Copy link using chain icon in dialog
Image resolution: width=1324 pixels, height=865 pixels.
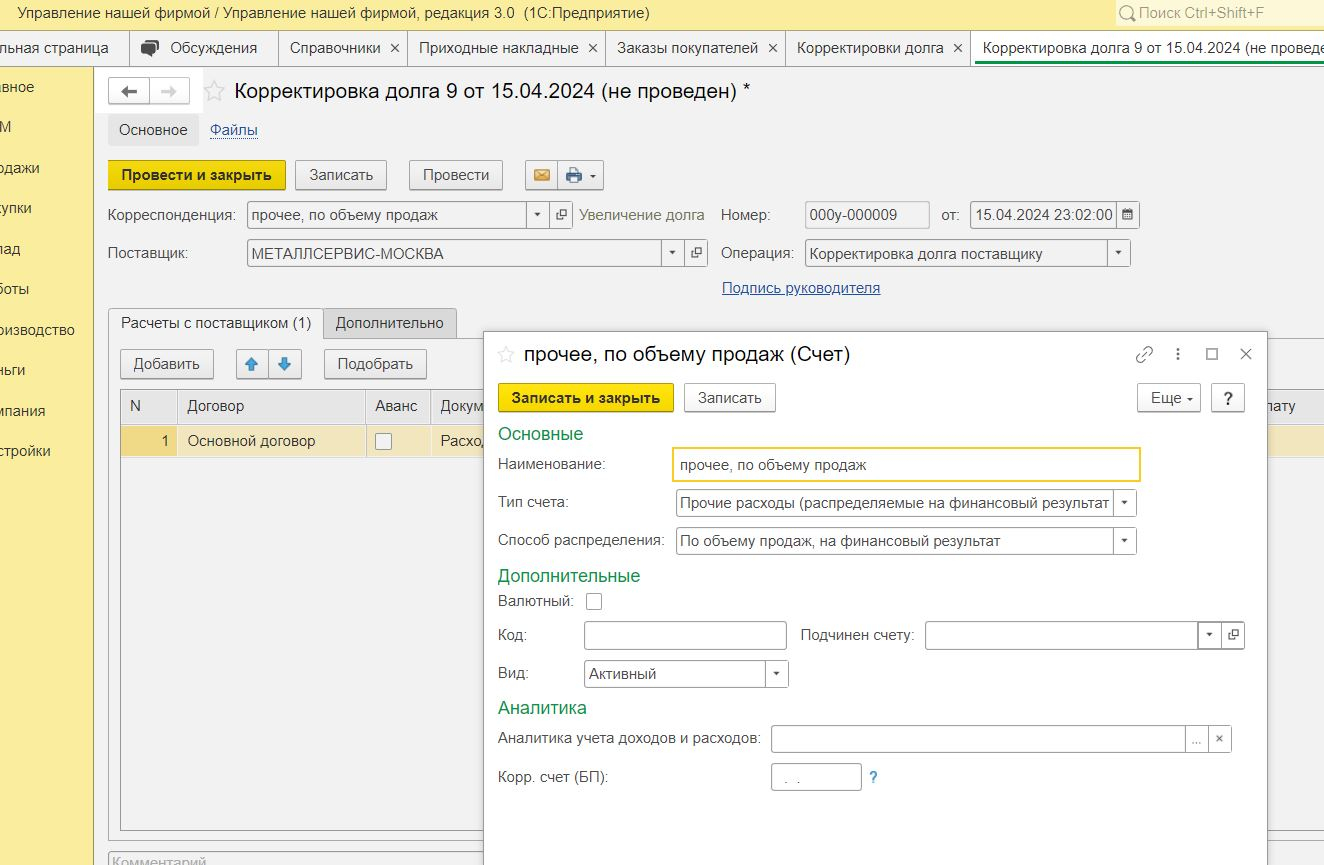pyautogui.click(x=1144, y=354)
